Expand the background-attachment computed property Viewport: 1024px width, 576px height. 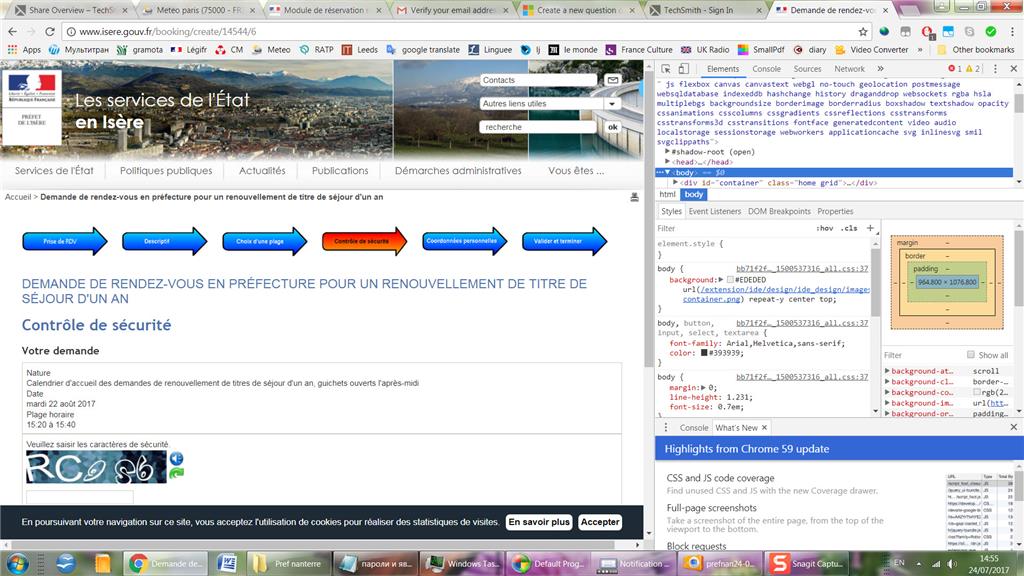click(887, 371)
